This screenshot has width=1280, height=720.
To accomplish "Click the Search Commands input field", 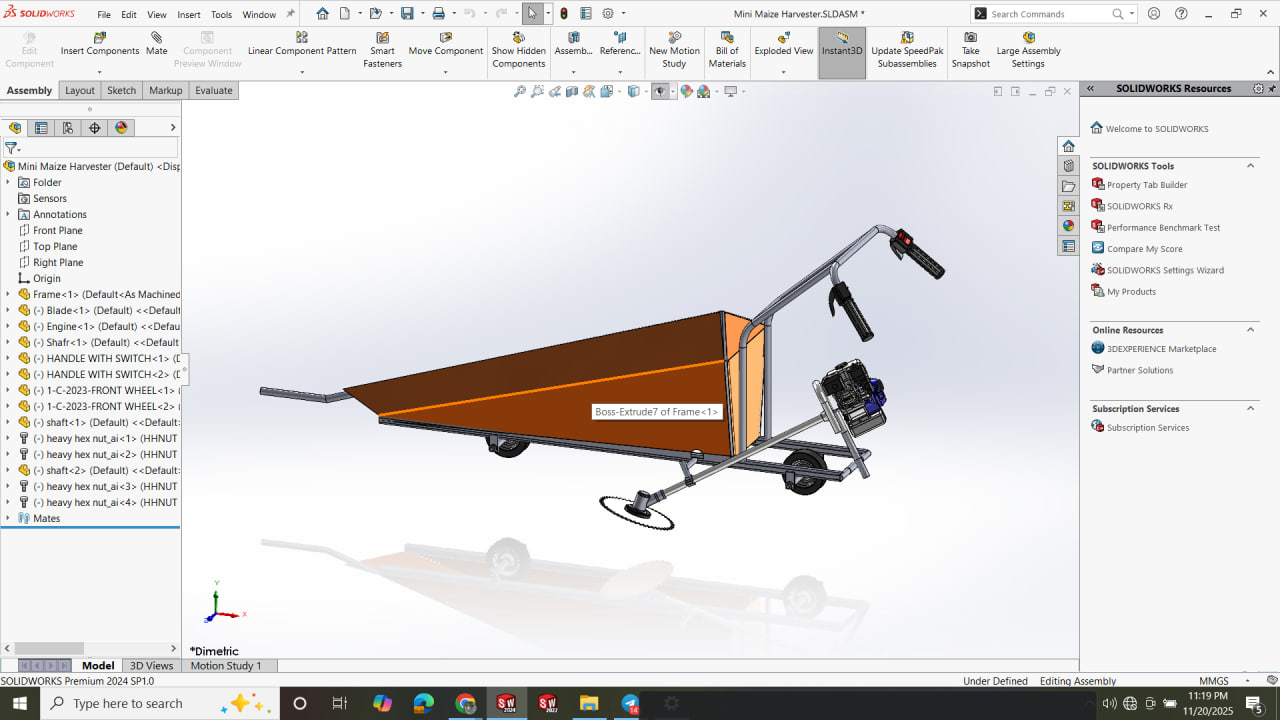I will click(x=1049, y=14).
